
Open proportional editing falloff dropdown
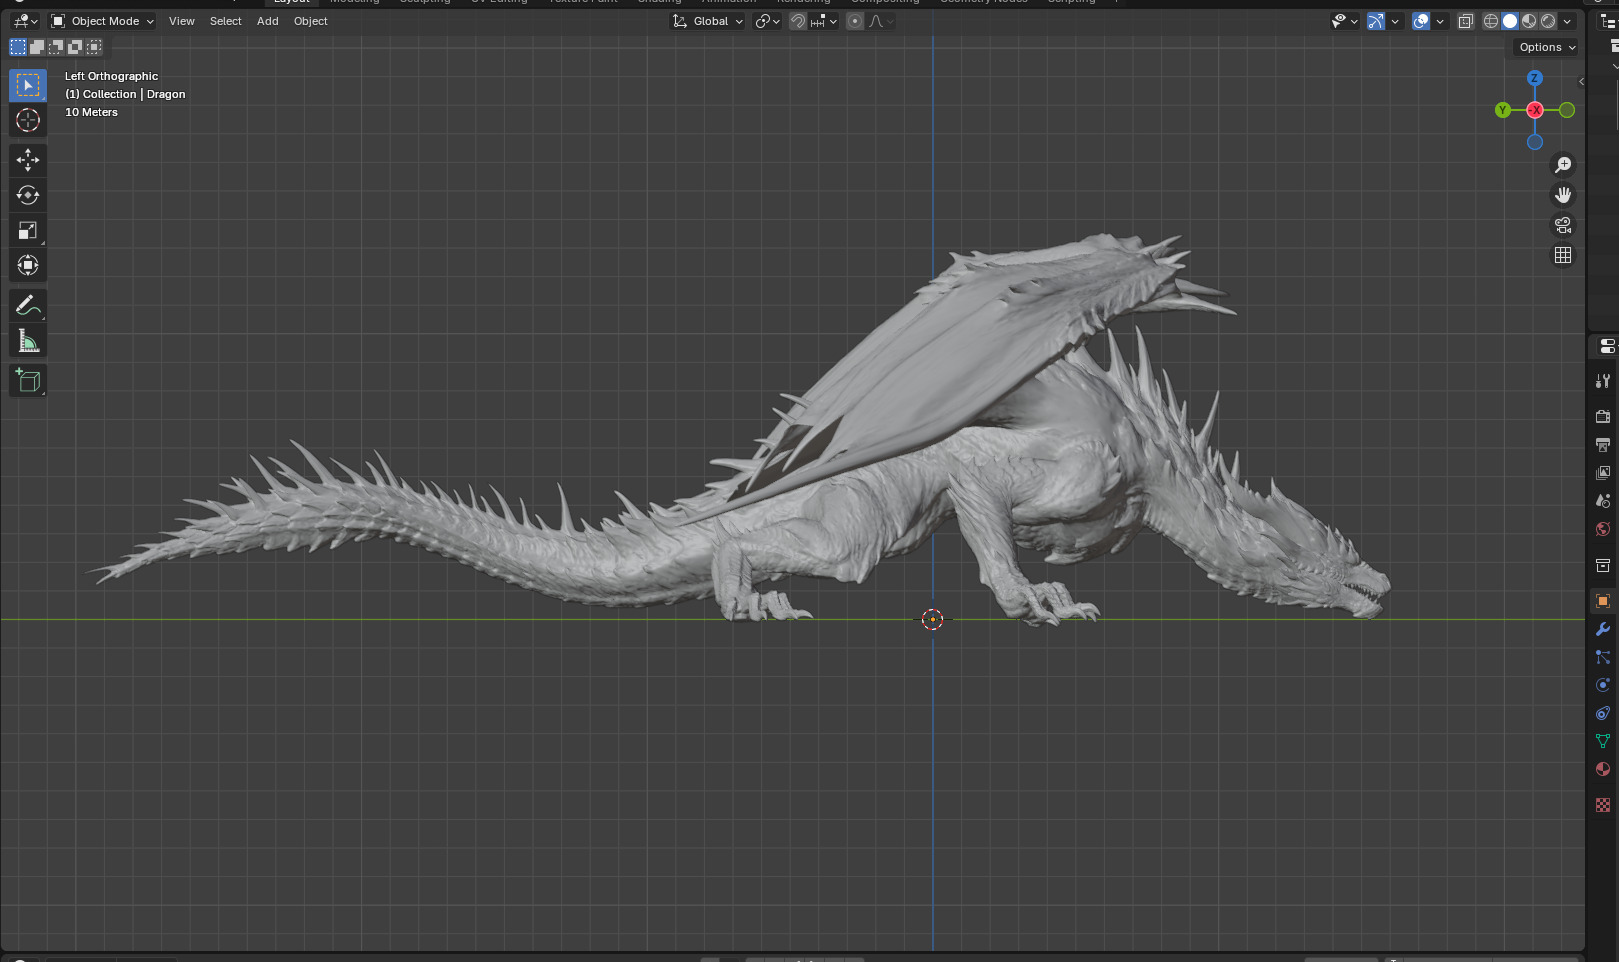click(881, 21)
